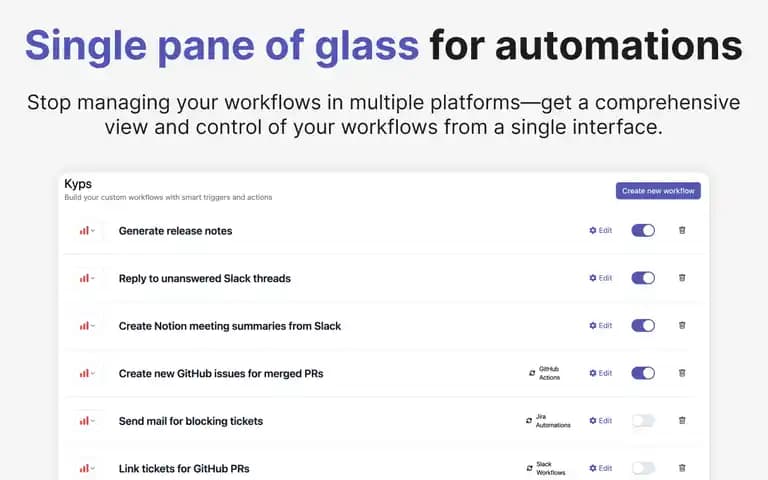The width and height of the screenshot is (768, 480).
Task: Expand chart dropdown for Create Notion meeting summaries
Action: [93, 326]
